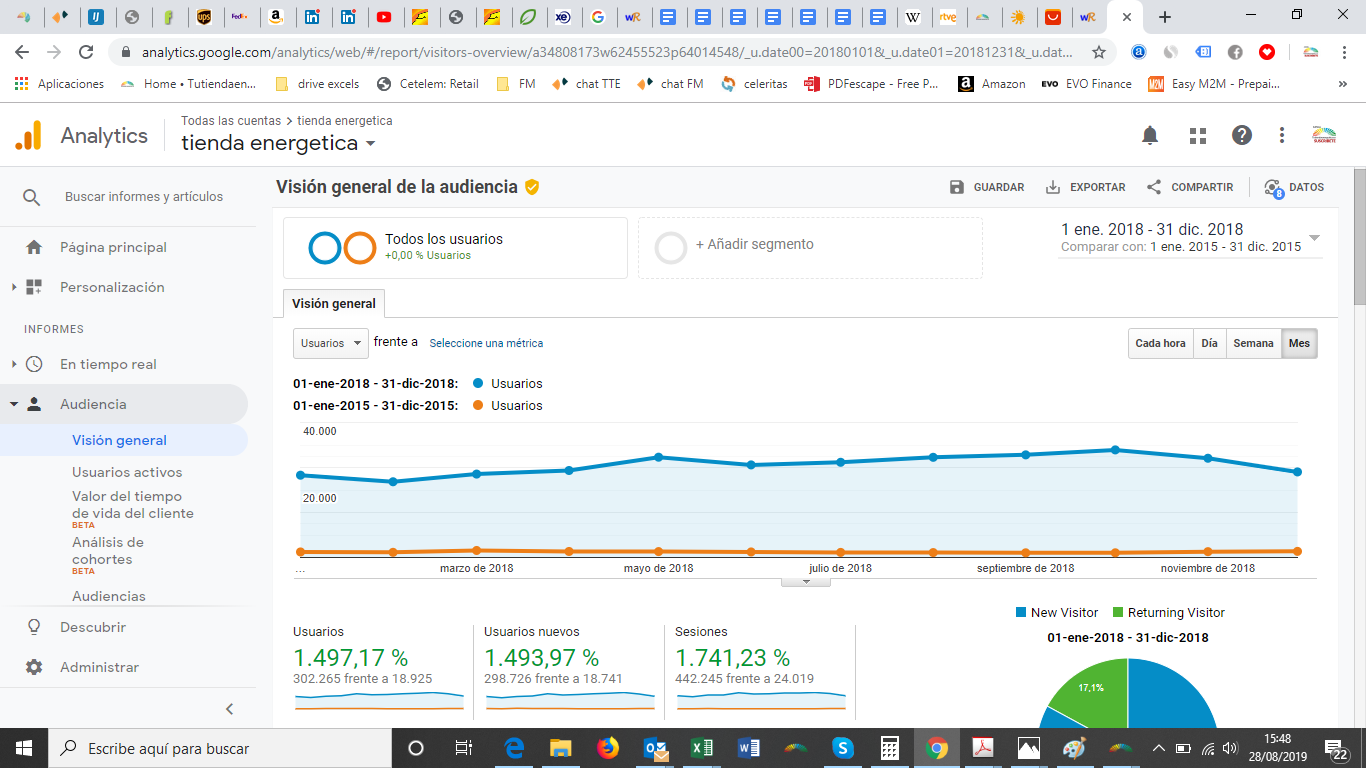1366x768 pixels.
Task: Click the Administrar gear icon
Action: coord(34,667)
